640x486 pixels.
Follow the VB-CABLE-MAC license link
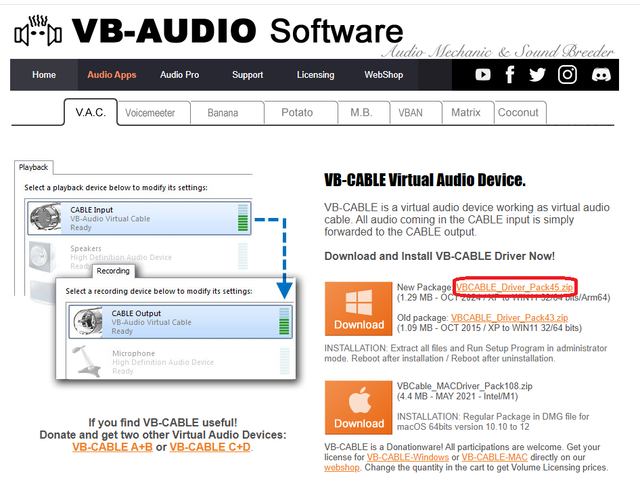495,457
